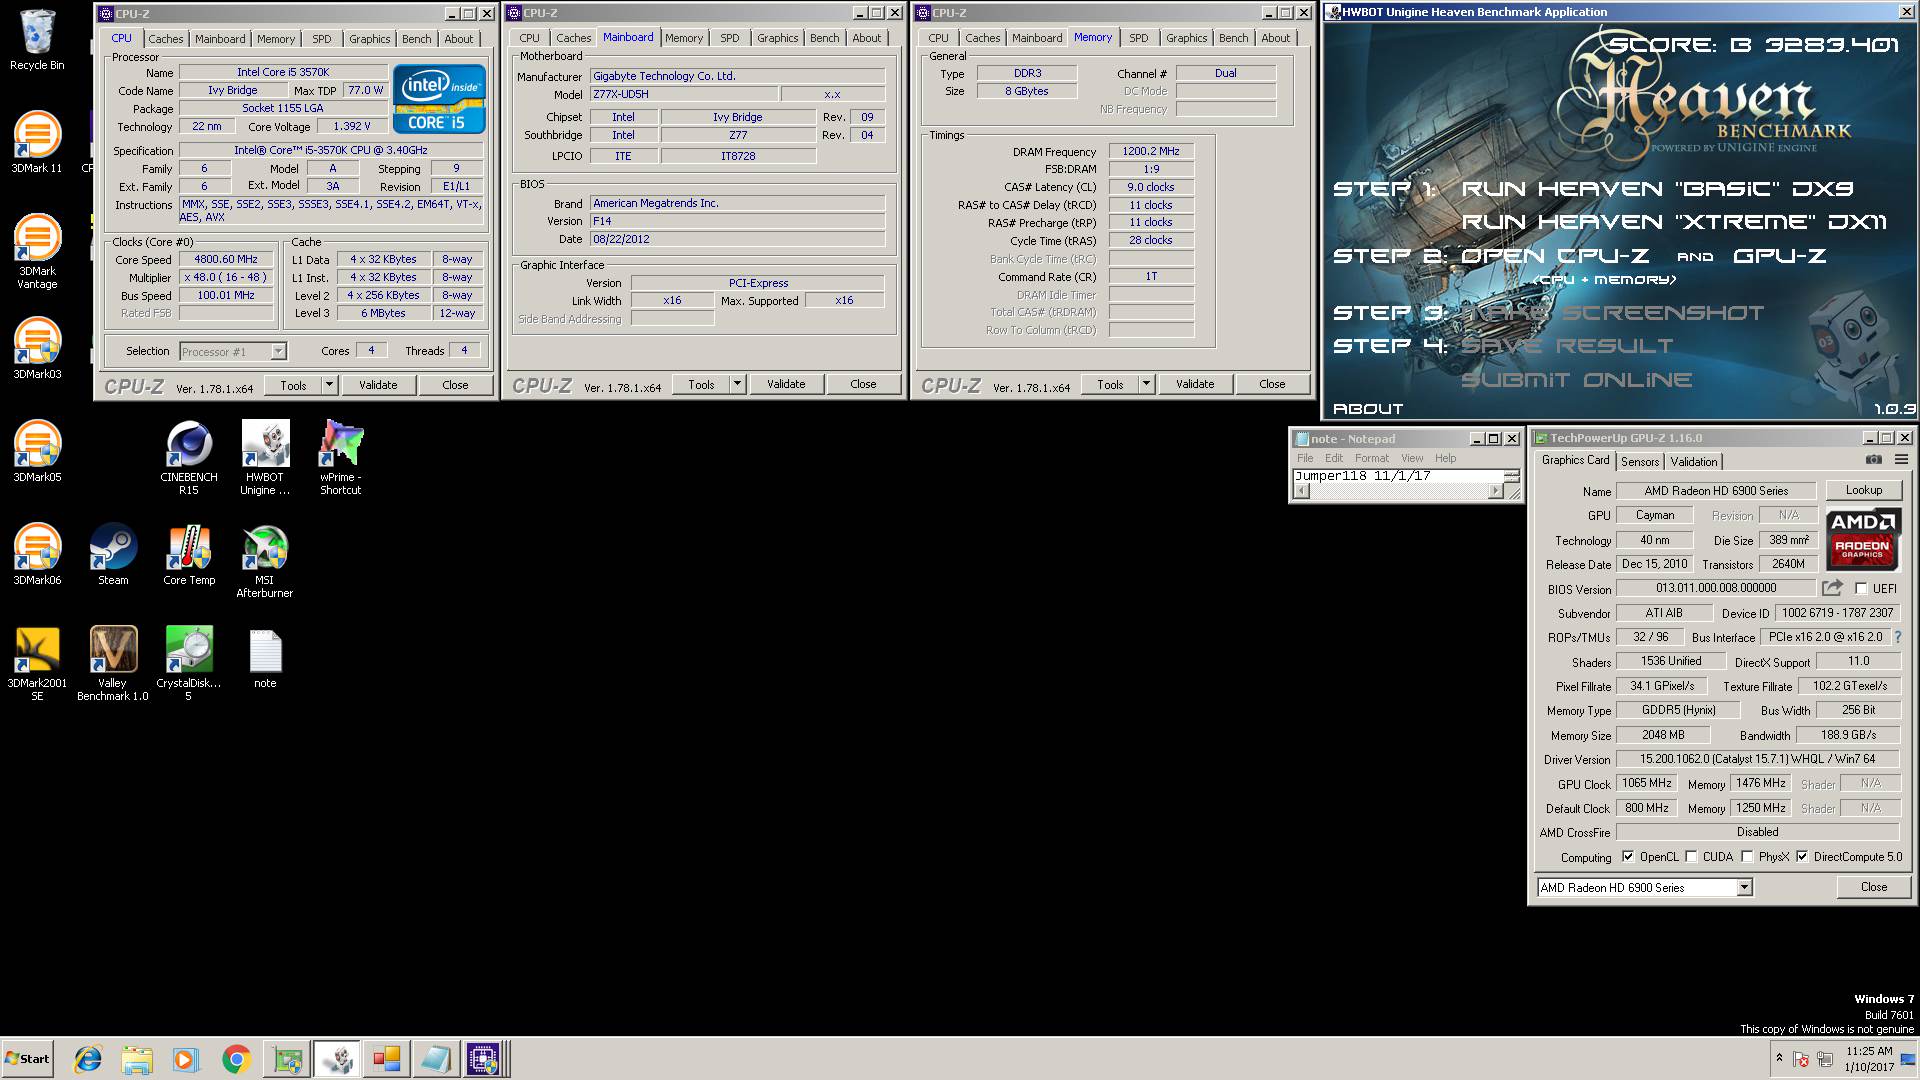Open the SPD tab in Mainboard CPU-Z window

pyautogui.click(x=730, y=38)
